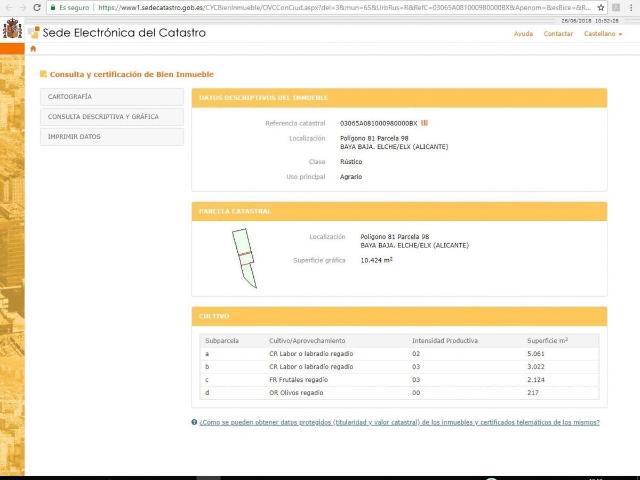Click the Superficie gráfica value 10.424 m²

[x=376, y=260]
